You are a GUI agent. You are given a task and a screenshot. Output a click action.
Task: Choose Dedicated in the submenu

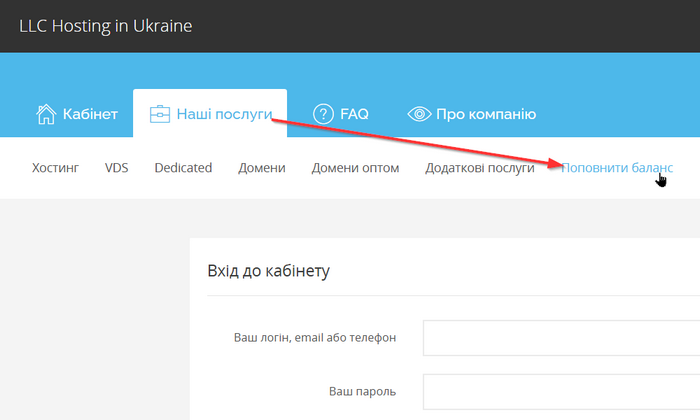183,168
